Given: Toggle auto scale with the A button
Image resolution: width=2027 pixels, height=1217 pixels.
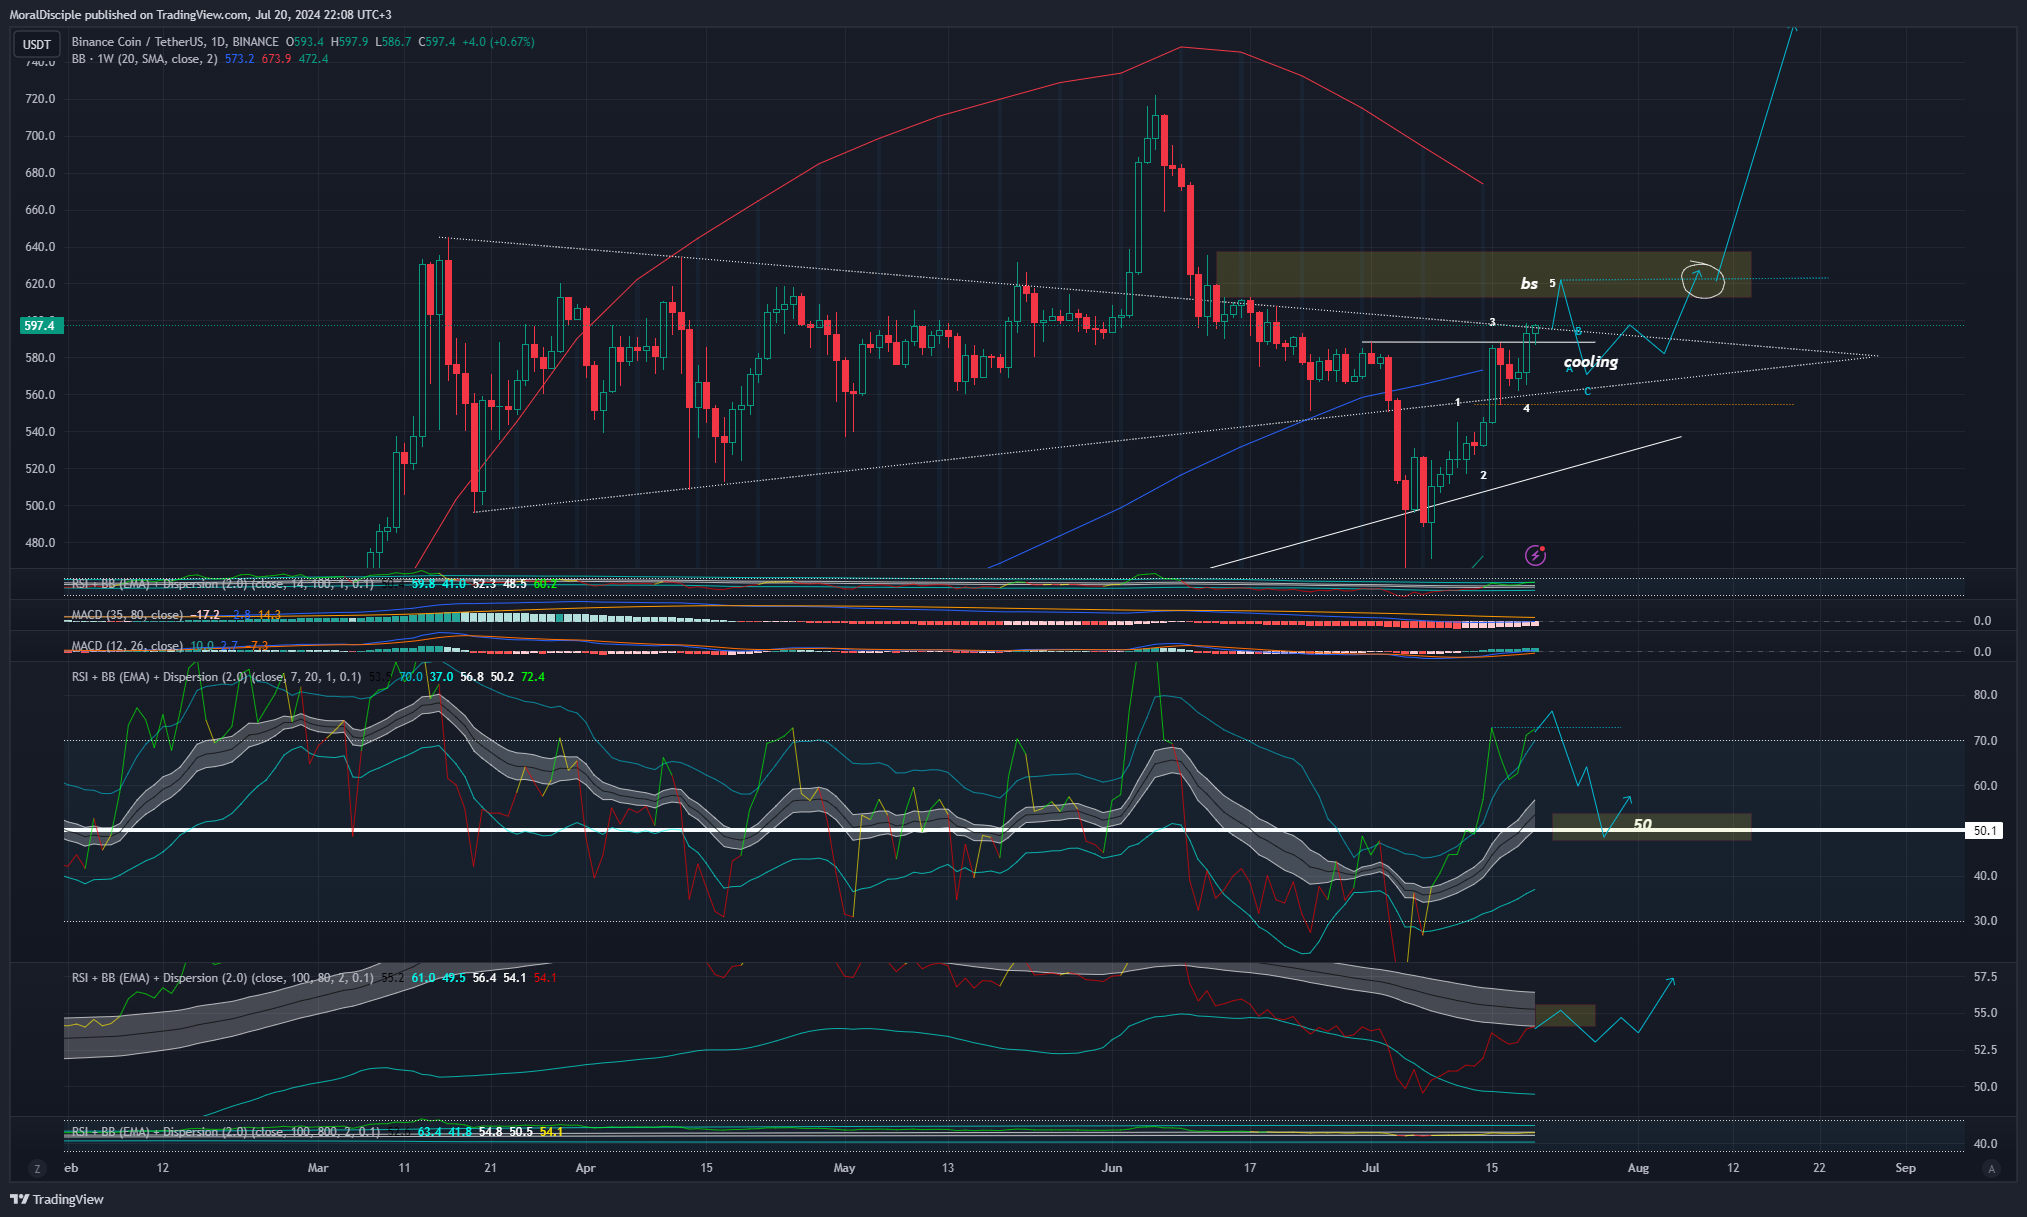Looking at the screenshot, I should pyautogui.click(x=1991, y=1168).
